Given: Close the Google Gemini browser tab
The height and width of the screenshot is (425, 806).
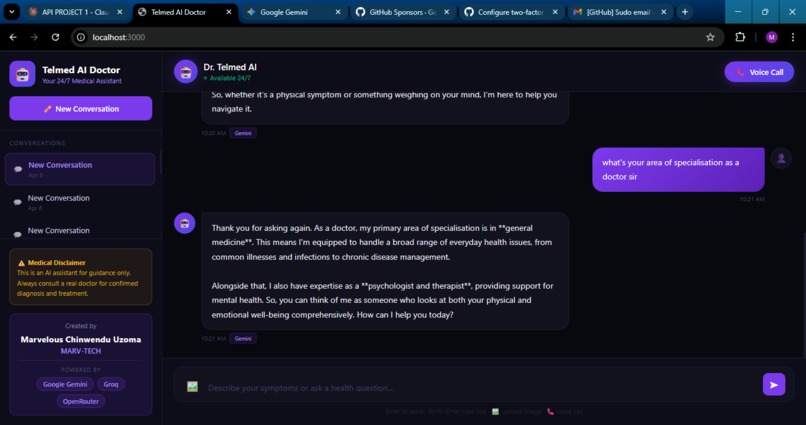Looking at the screenshot, I should coord(338,12).
